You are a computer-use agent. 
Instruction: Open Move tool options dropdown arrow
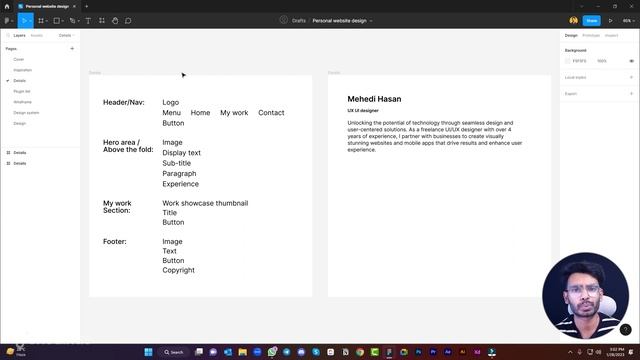pyautogui.click(x=30, y=21)
